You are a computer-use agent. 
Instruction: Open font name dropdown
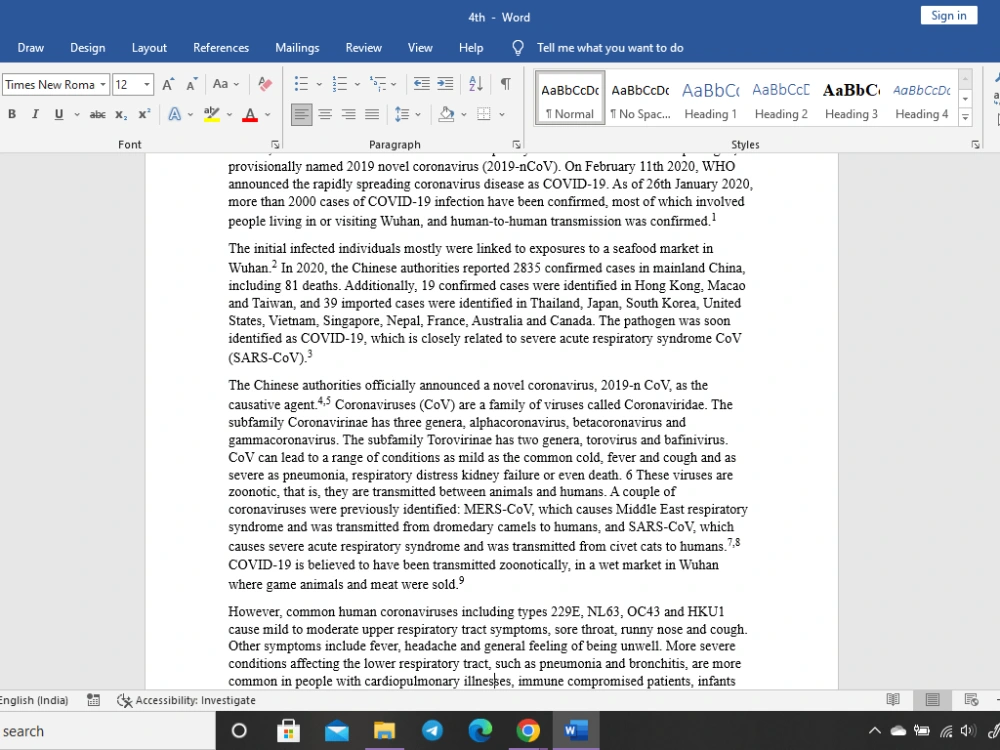pos(103,84)
